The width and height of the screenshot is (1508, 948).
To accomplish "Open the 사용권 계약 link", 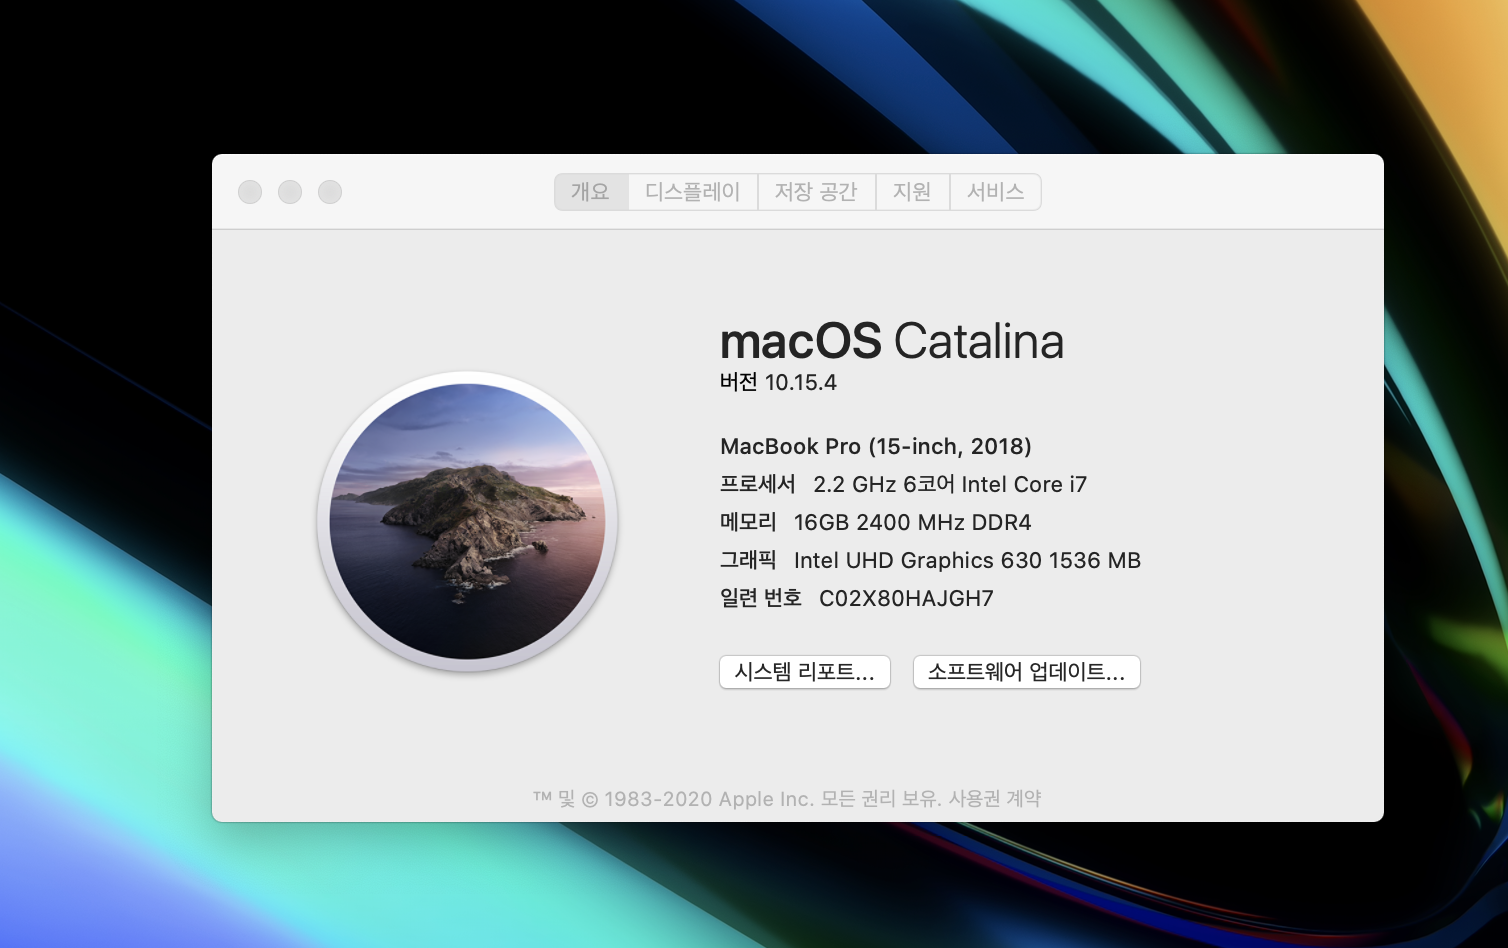I will 995,799.
